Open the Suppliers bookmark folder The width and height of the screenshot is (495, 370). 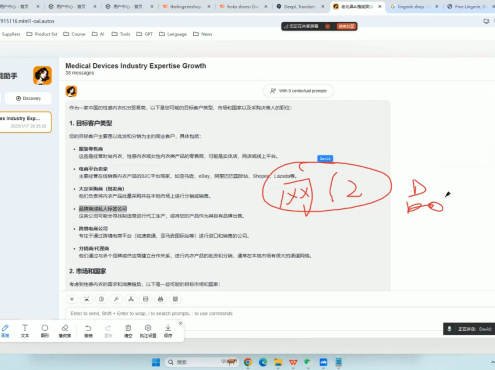tap(11, 34)
